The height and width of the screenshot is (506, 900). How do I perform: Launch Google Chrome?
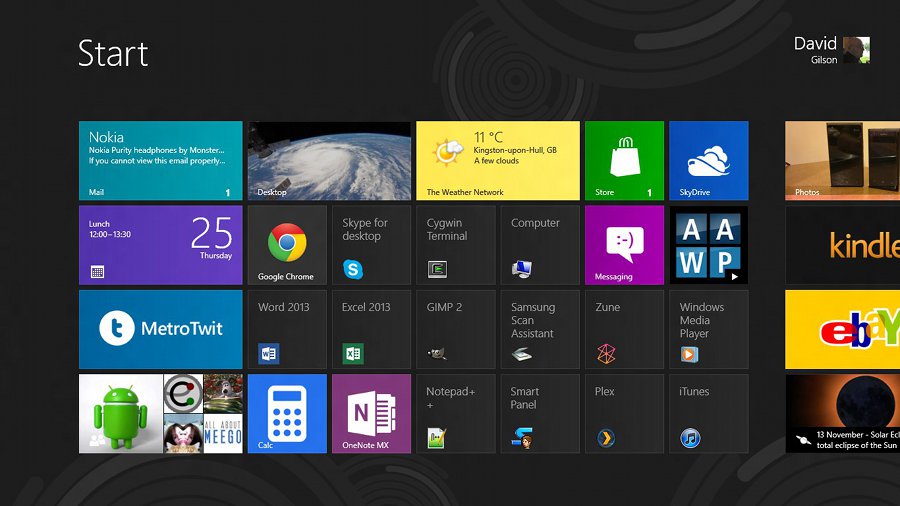pyautogui.click(x=287, y=245)
